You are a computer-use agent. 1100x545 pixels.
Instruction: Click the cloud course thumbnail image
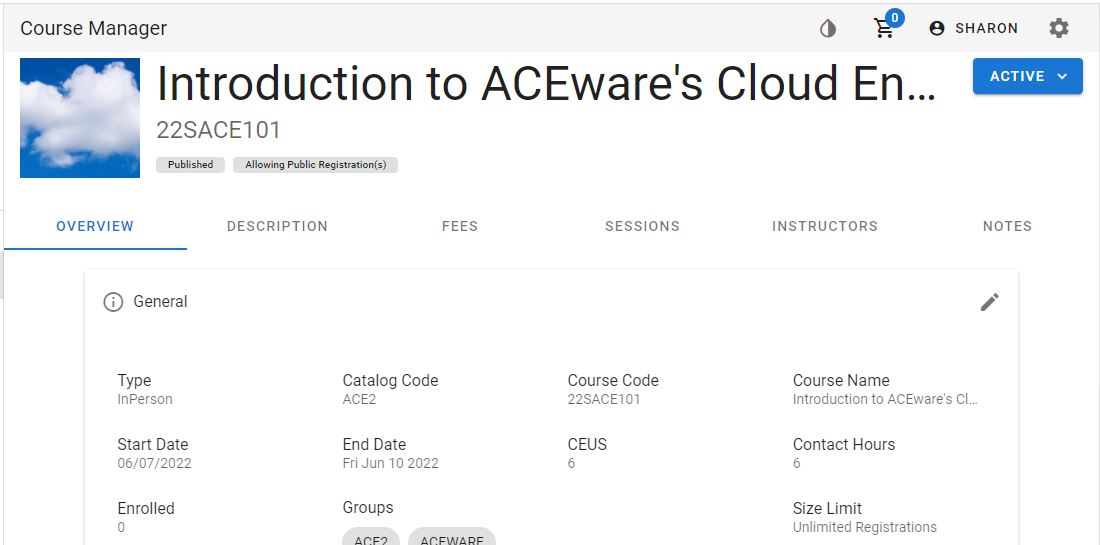pos(80,118)
